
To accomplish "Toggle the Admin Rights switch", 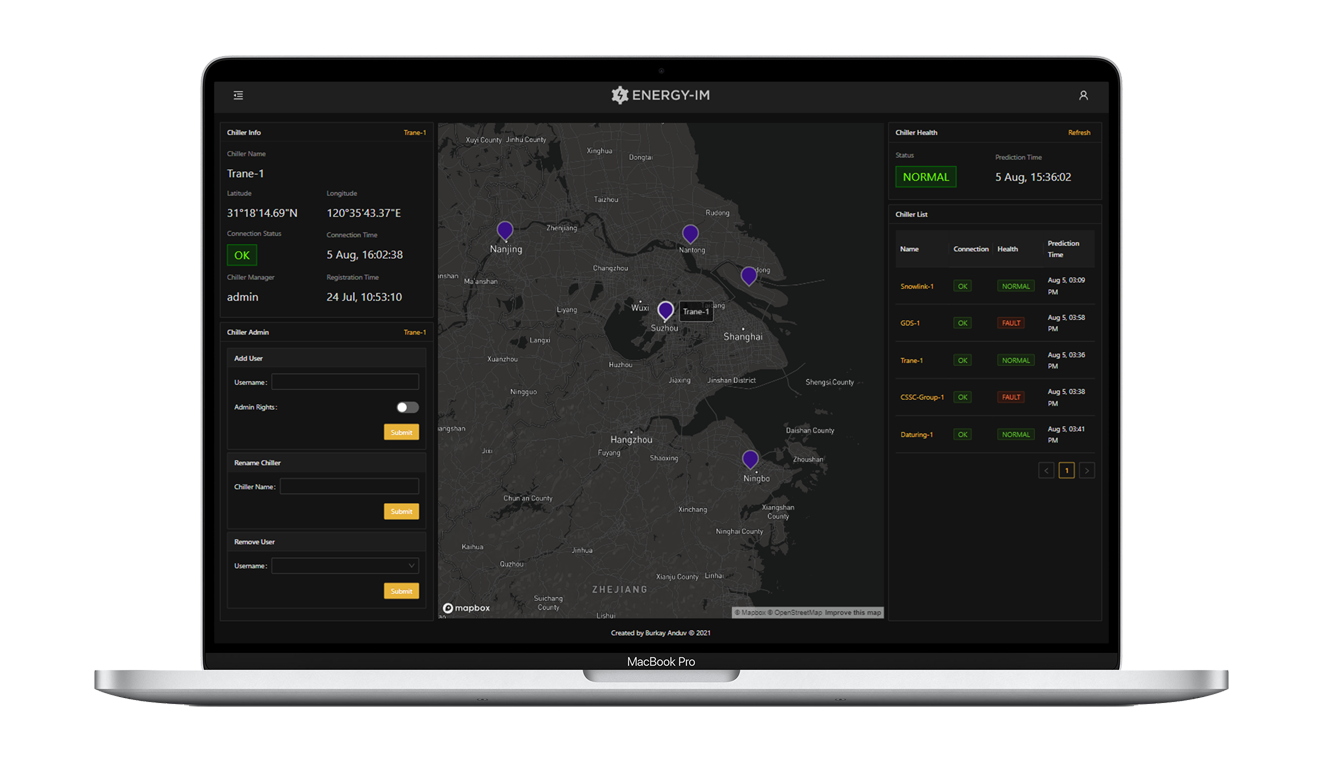I will click(x=407, y=407).
